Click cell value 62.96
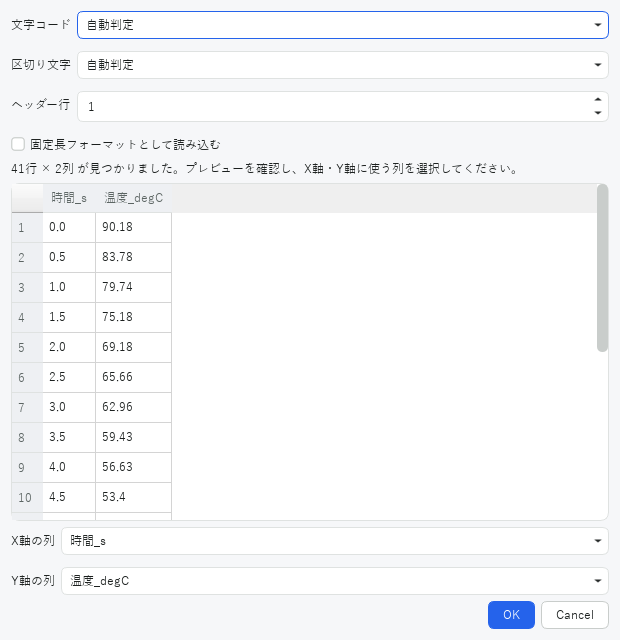 pos(133,407)
